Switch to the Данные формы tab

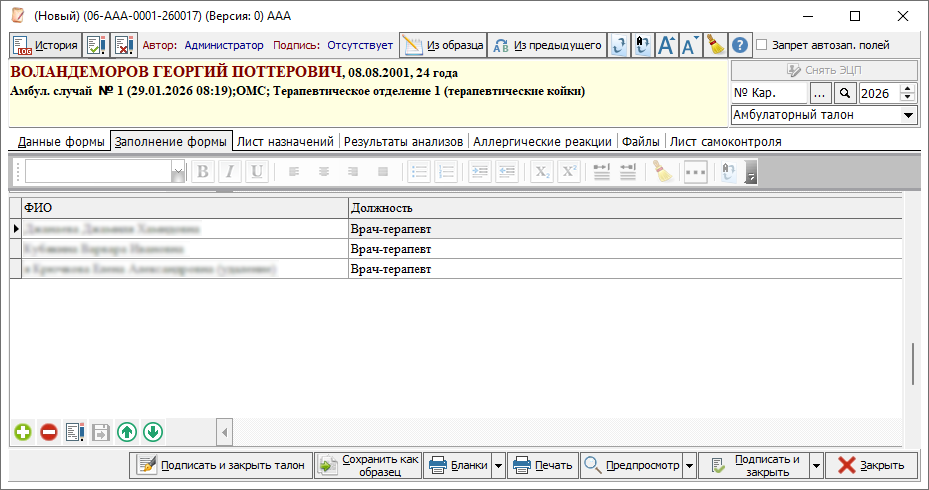(x=61, y=142)
